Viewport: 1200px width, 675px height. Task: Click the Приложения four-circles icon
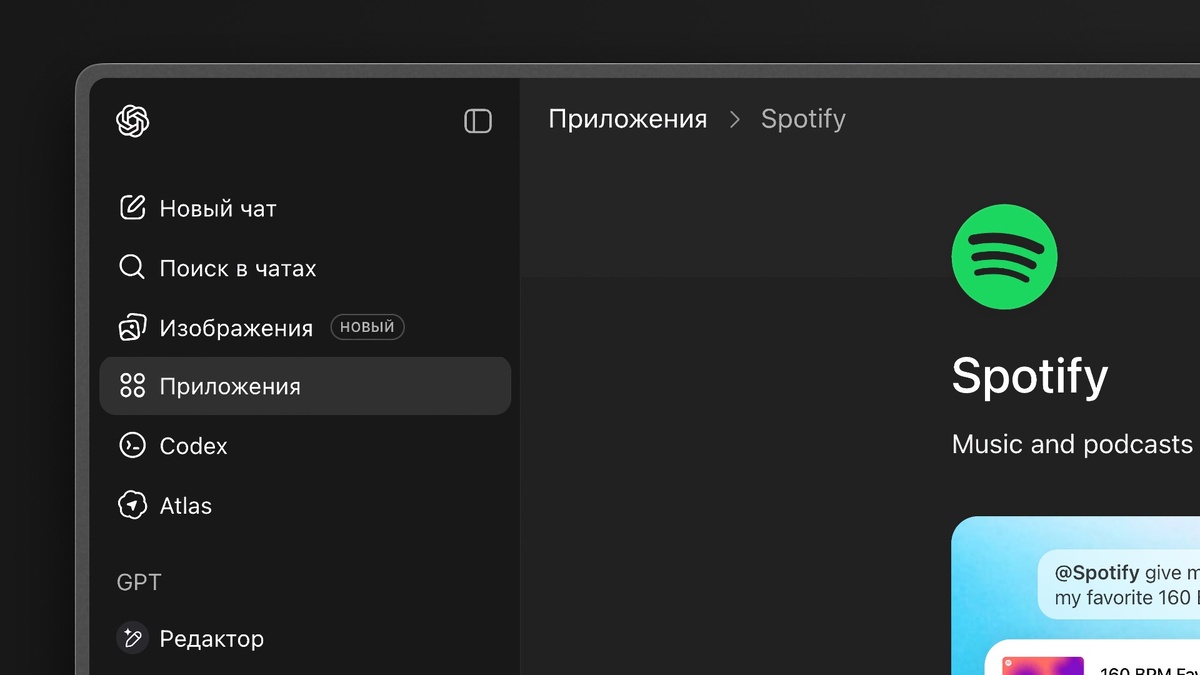click(132, 386)
